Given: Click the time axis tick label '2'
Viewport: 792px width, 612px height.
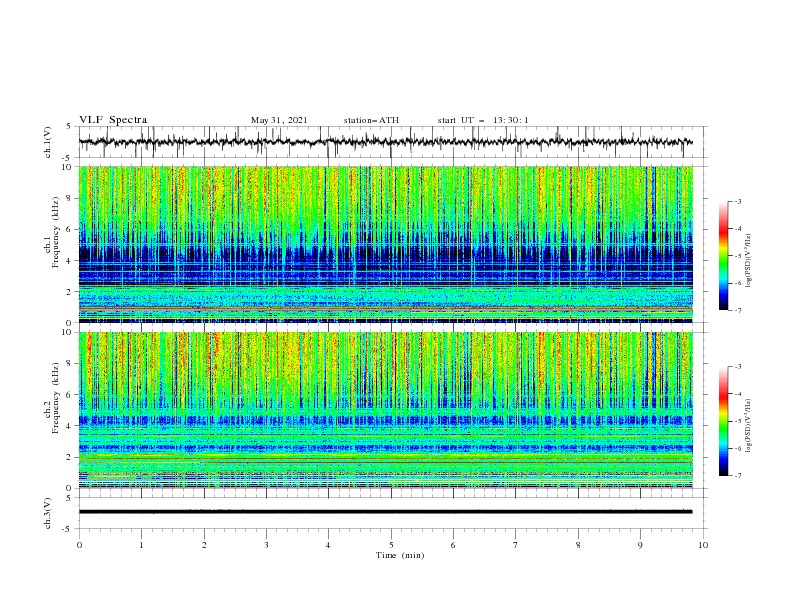Looking at the screenshot, I should click(204, 545).
